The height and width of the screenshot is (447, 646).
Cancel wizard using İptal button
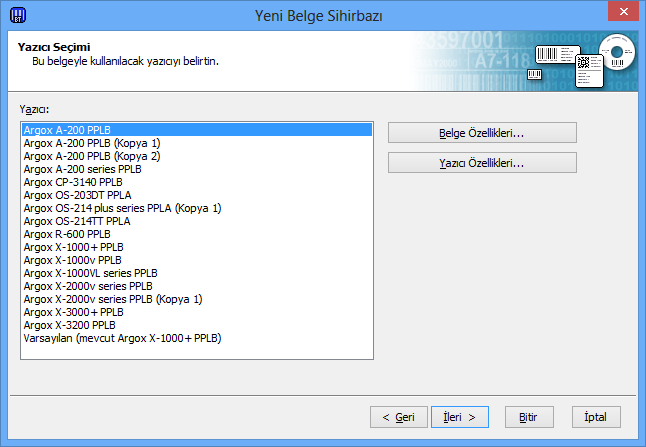(x=596, y=416)
